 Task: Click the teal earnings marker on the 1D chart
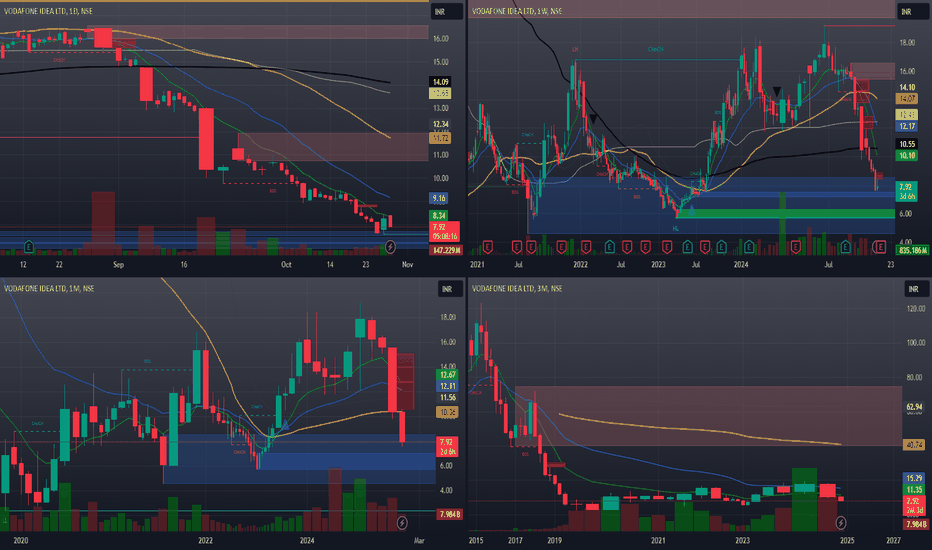coord(29,246)
